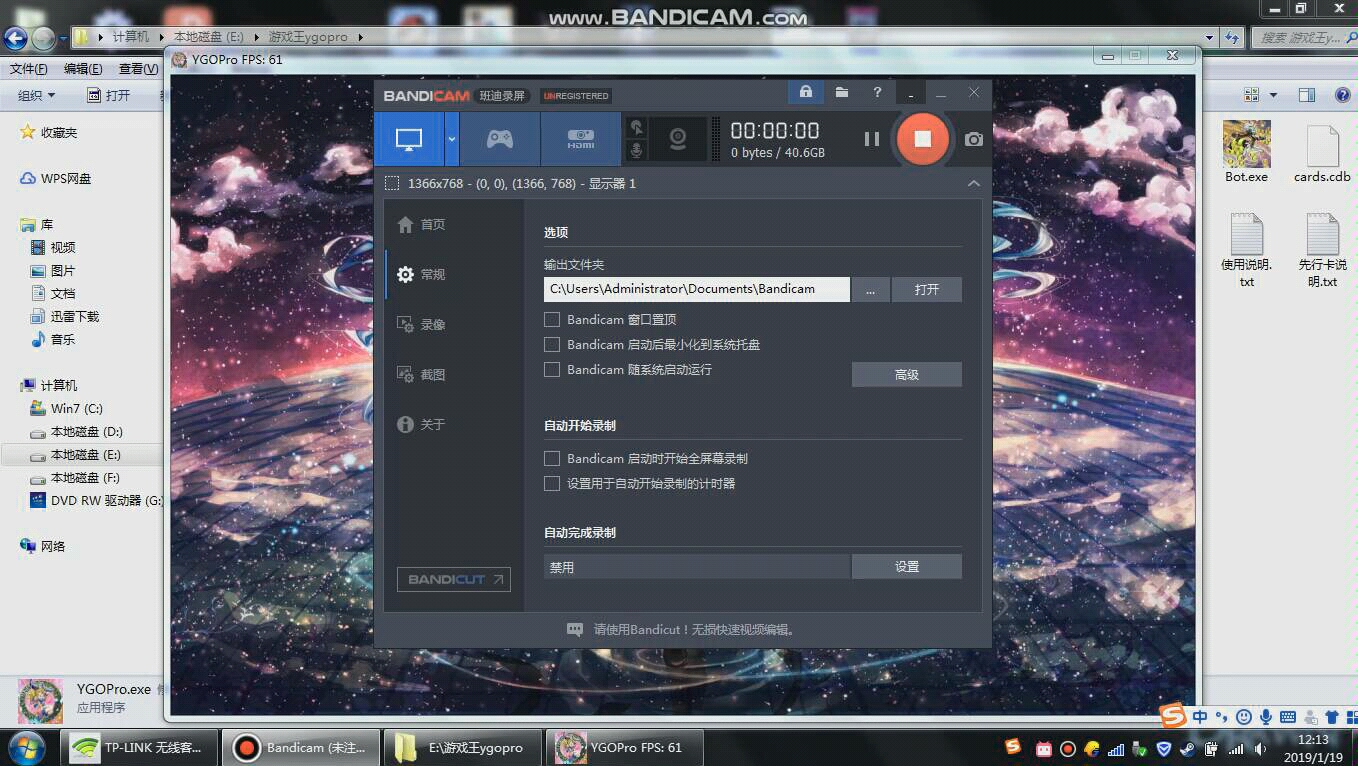Viewport: 1358px width, 766px height.
Task: Open Bandicam output folder icon
Action: pos(842,92)
